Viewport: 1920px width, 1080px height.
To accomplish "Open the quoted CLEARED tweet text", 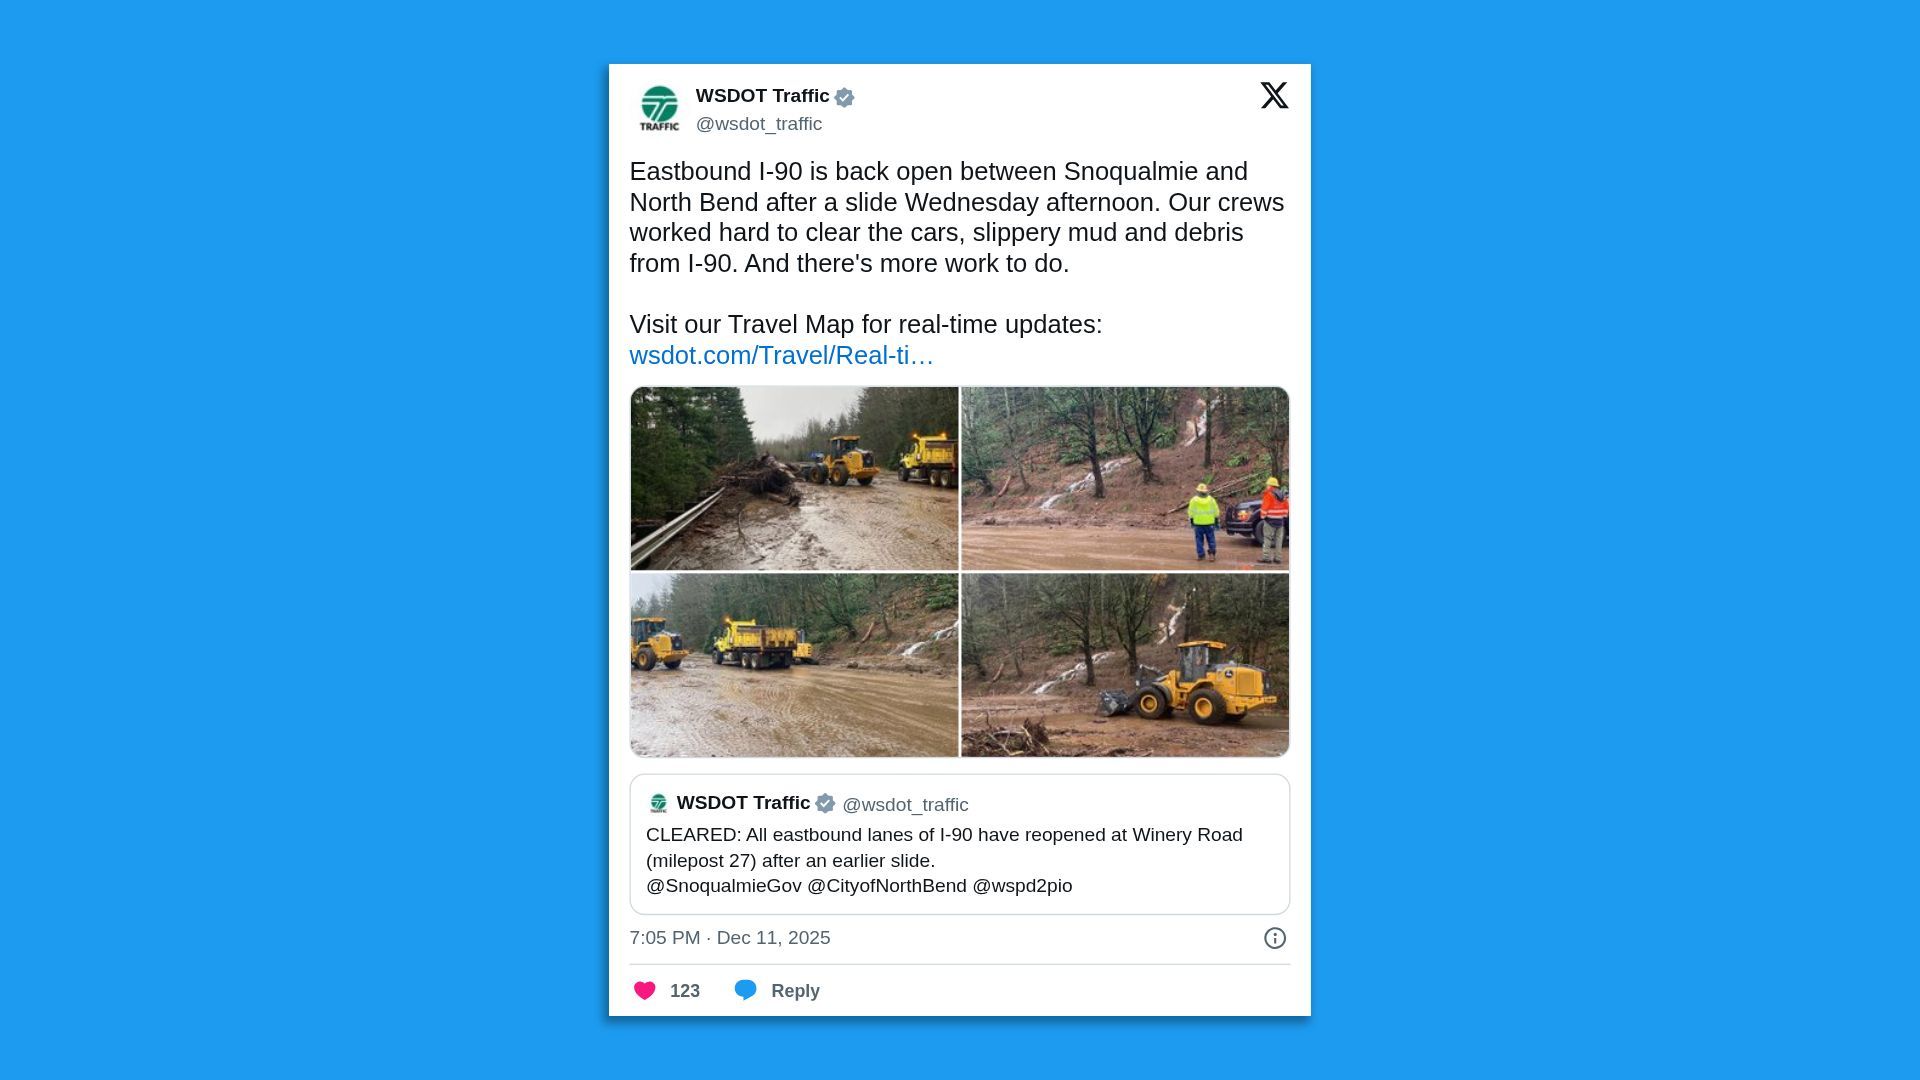I will click(944, 860).
